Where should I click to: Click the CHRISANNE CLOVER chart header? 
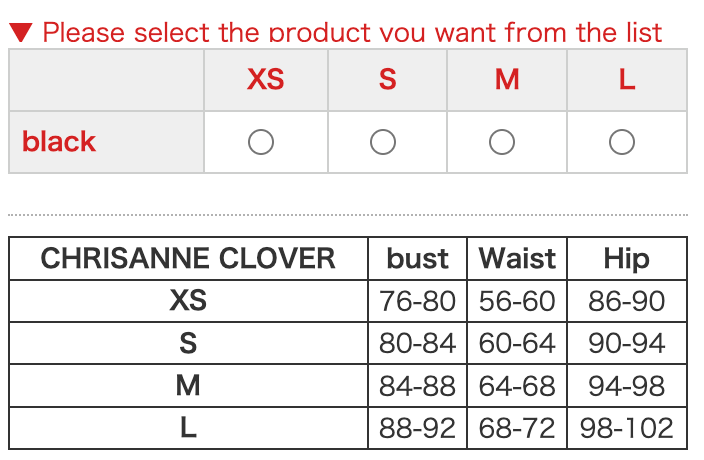188,259
